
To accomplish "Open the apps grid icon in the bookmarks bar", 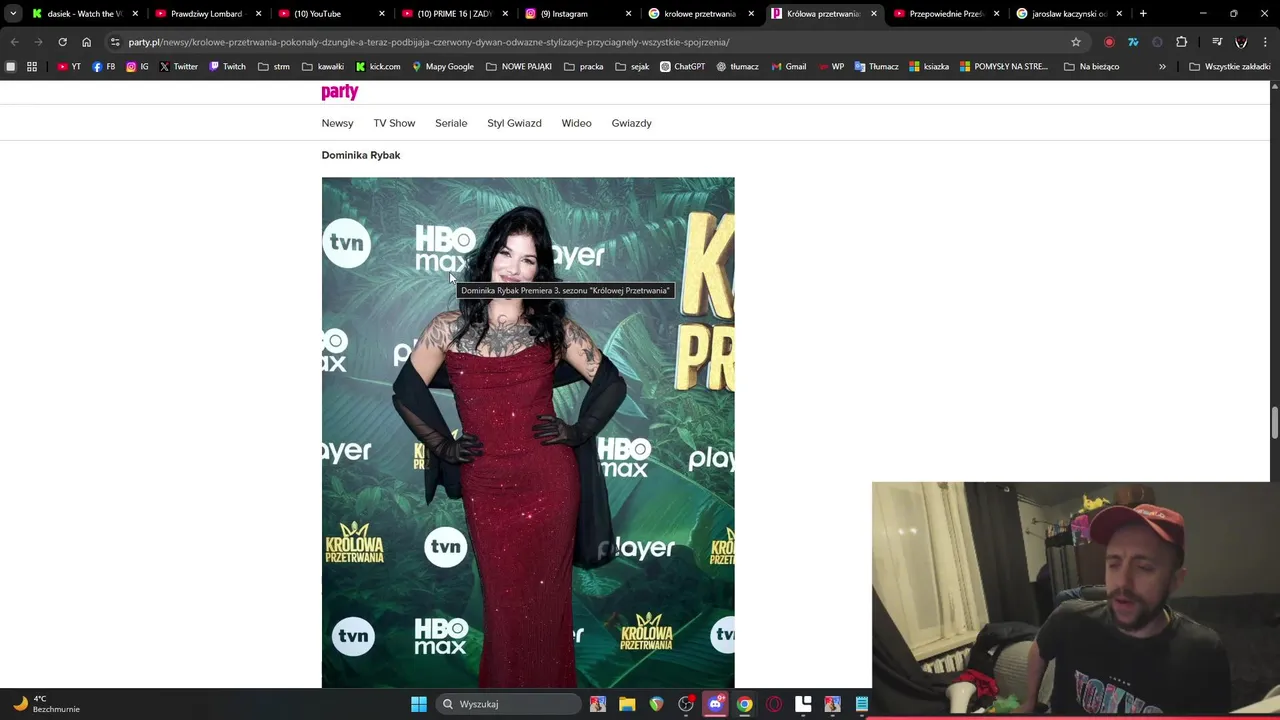I will [x=32, y=67].
